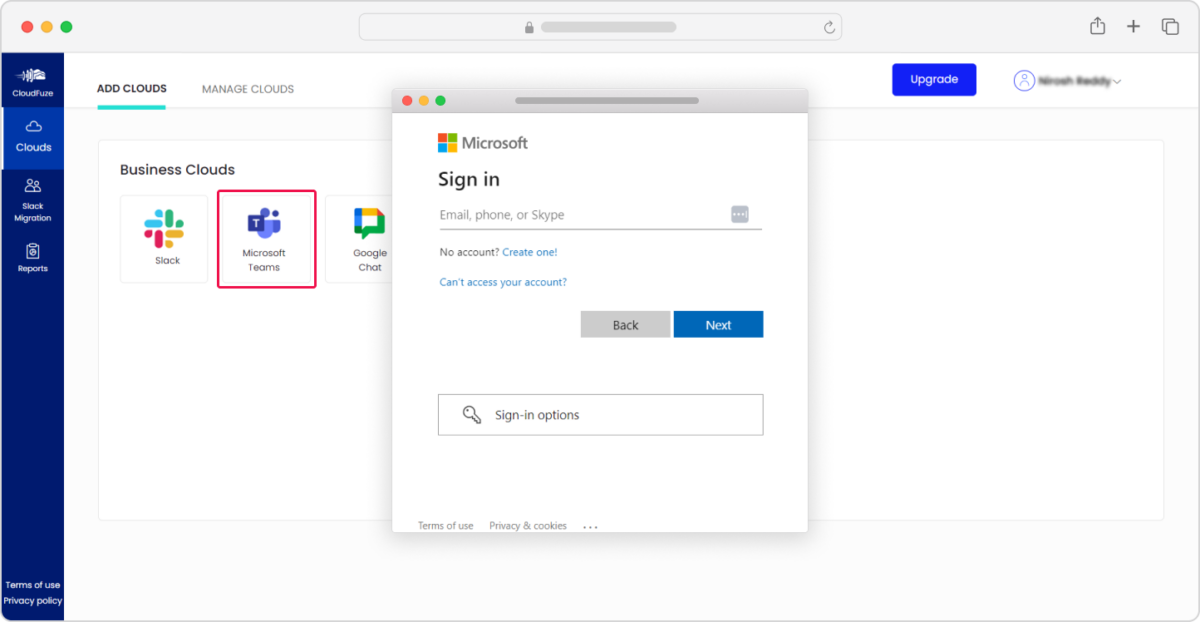Open the ellipsis menu at dialog bottom
The image size is (1200, 622).
click(x=590, y=524)
